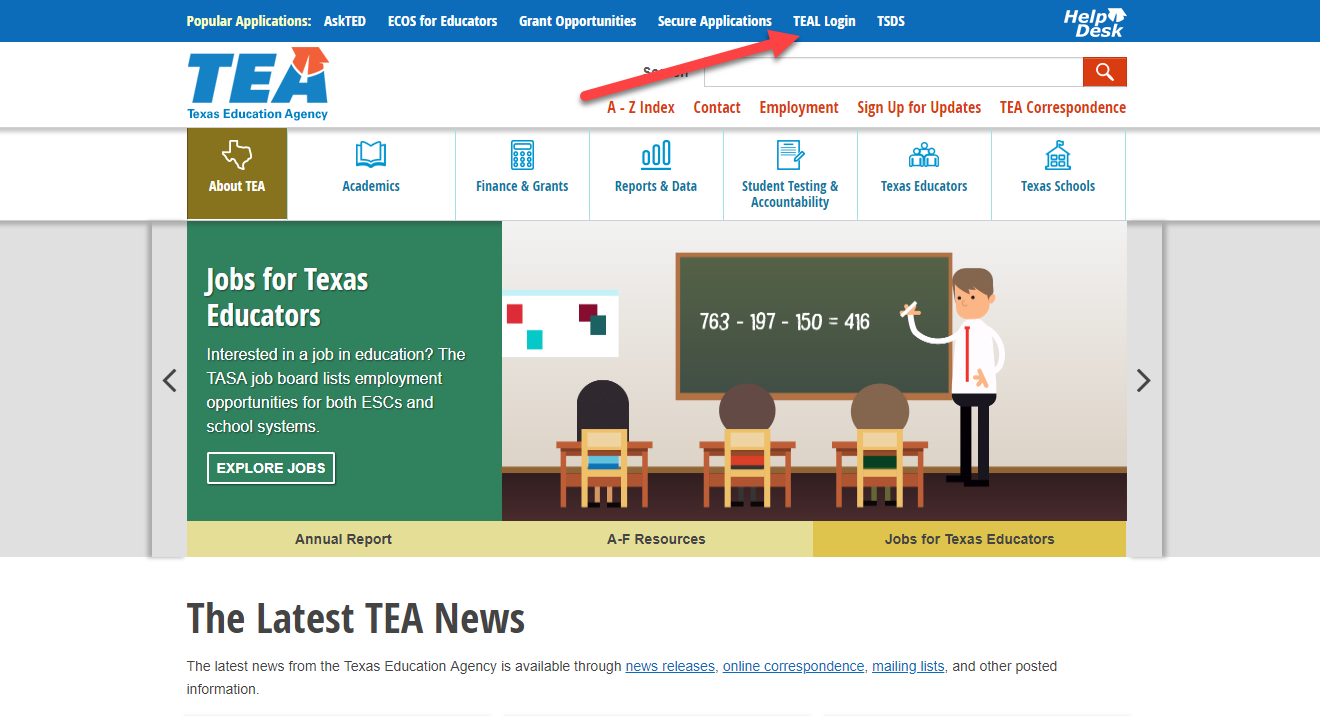Open the Academics section icon
1320x716 pixels.
[370, 156]
